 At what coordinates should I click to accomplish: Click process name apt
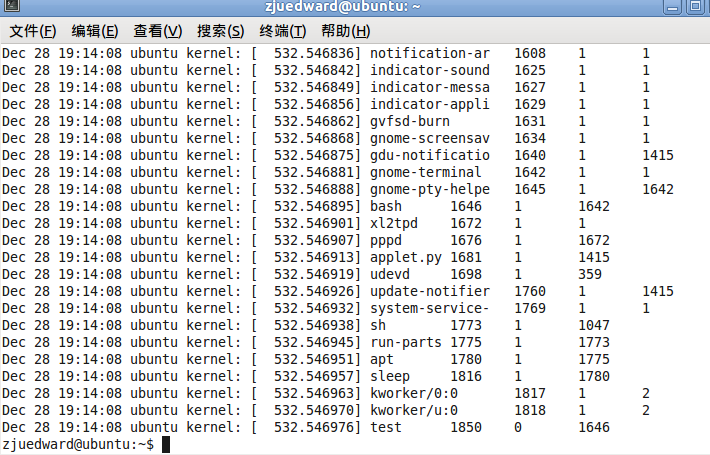coord(382,359)
